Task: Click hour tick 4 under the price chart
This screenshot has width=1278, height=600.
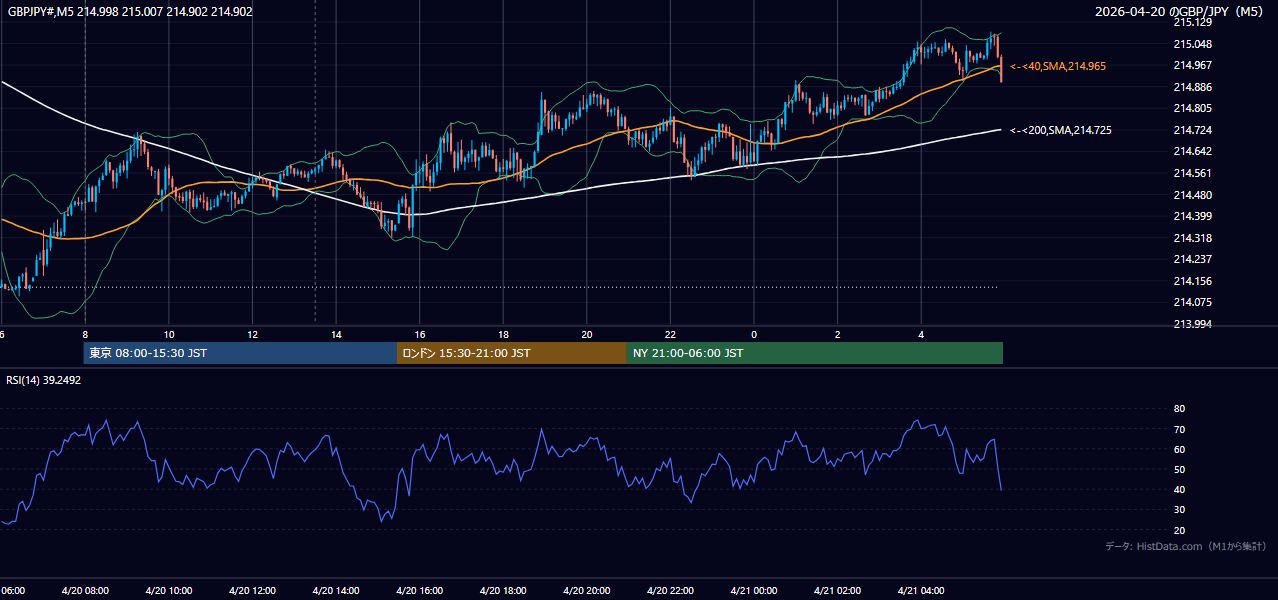Action: pyautogui.click(x=921, y=335)
